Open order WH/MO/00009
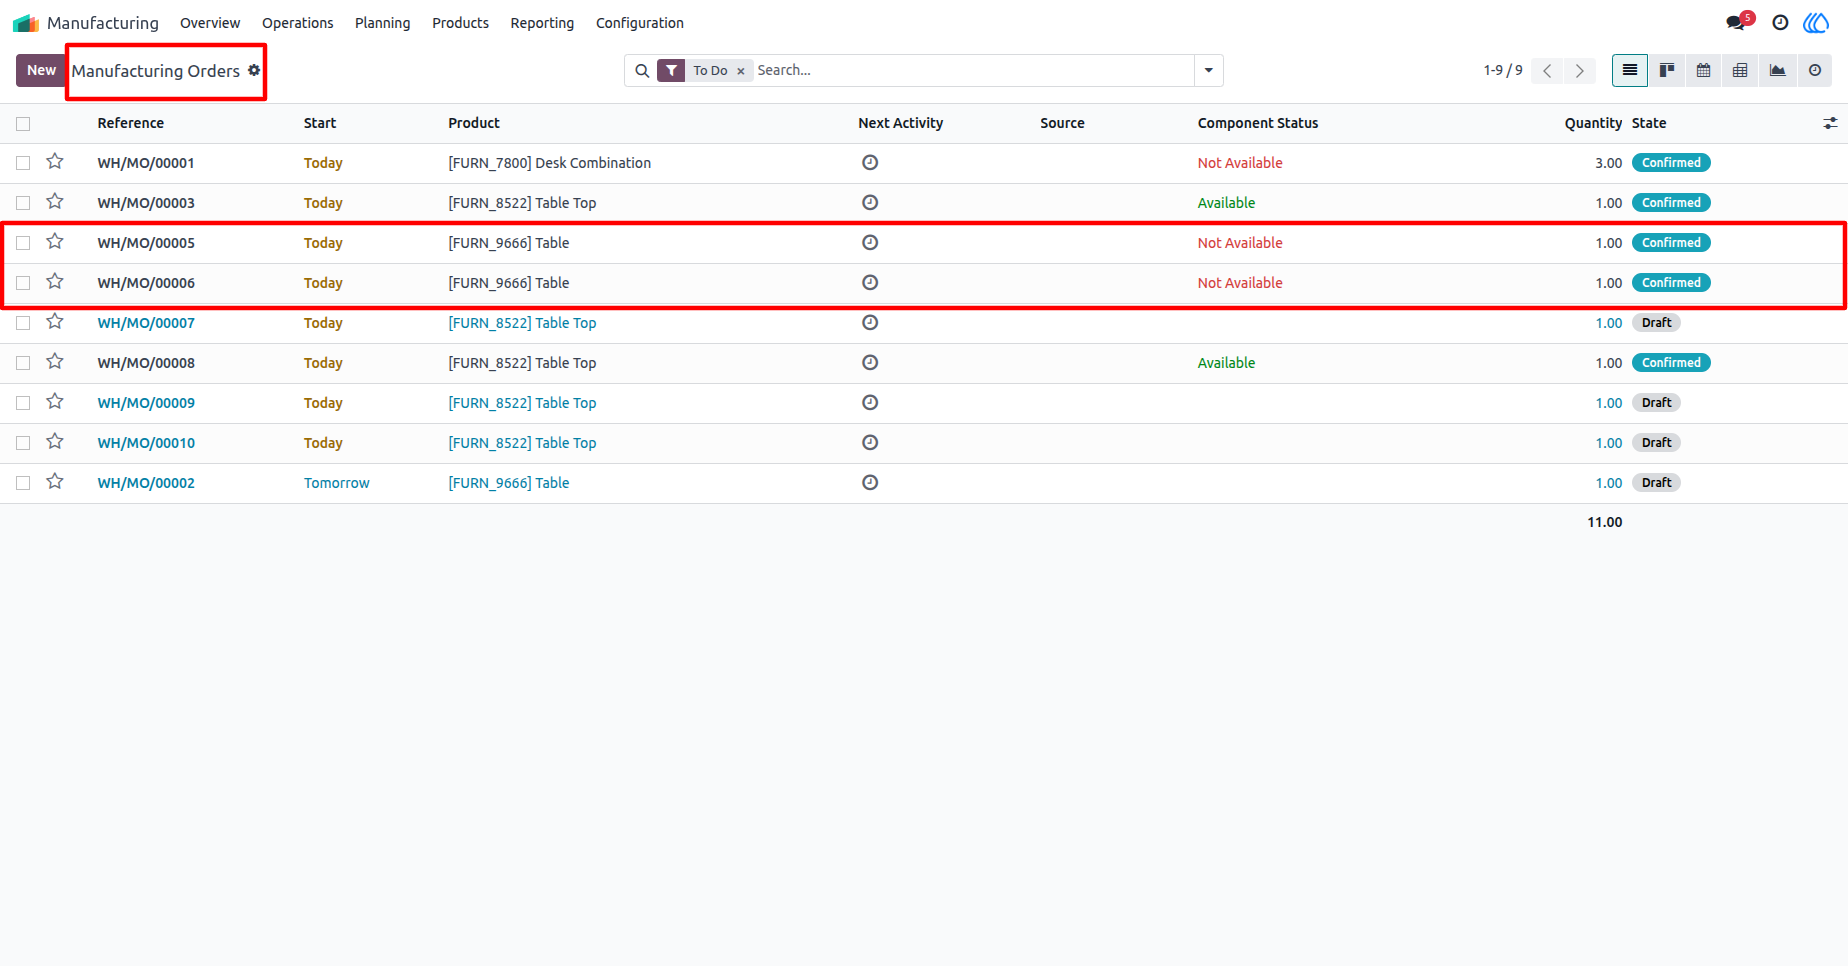 coord(146,403)
